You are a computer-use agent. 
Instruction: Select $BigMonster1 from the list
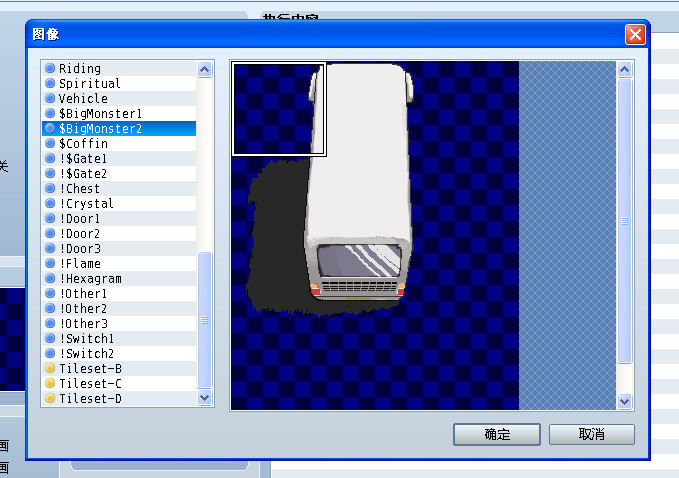[x=119, y=113]
